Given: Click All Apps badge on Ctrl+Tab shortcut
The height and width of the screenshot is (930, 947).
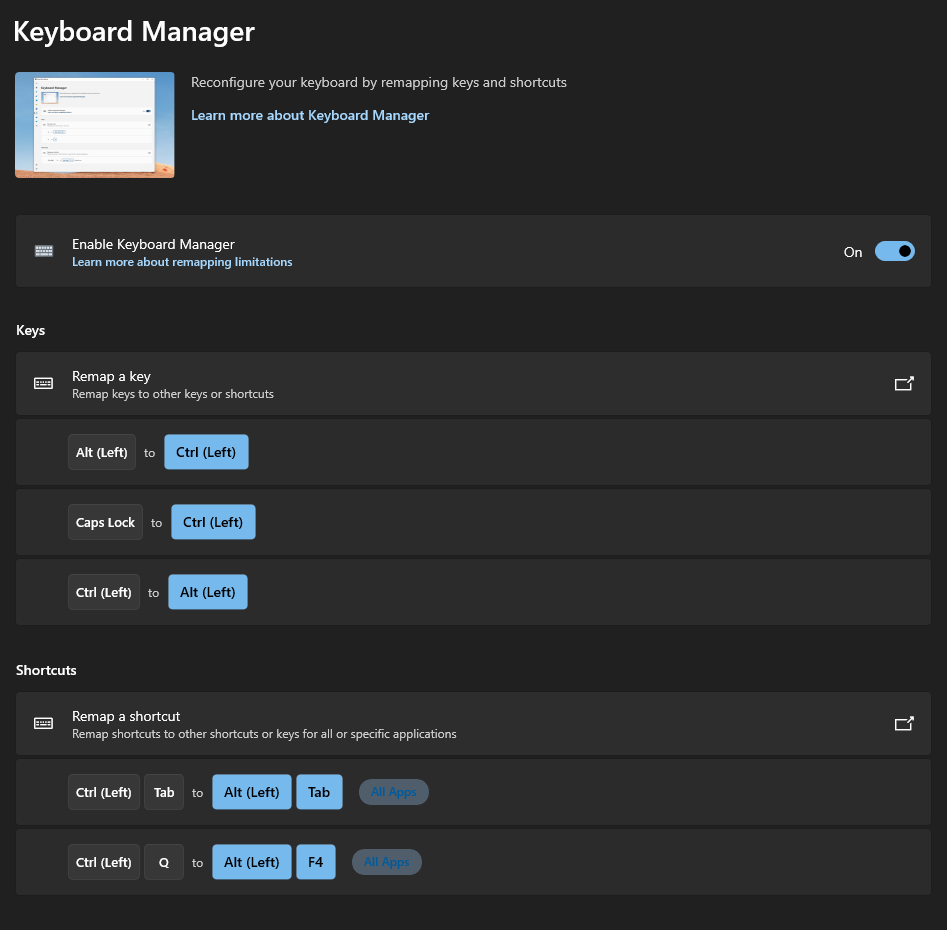Looking at the screenshot, I should coord(393,792).
